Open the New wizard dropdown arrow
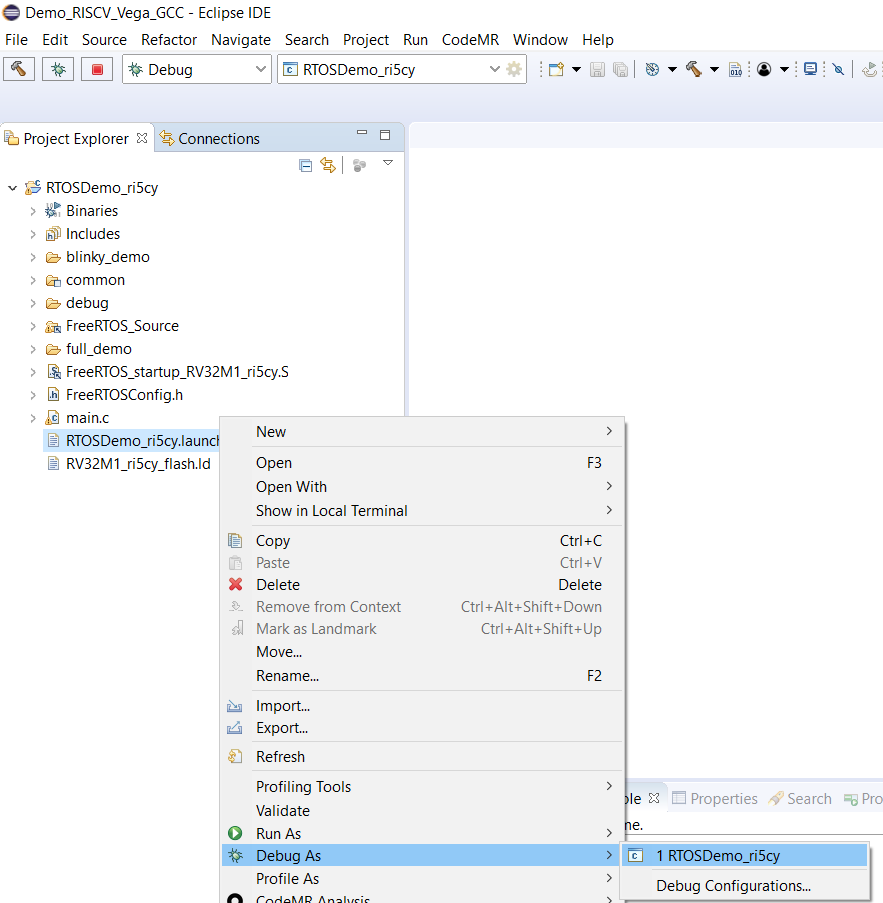The image size is (883, 903). click(x=576, y=70)
